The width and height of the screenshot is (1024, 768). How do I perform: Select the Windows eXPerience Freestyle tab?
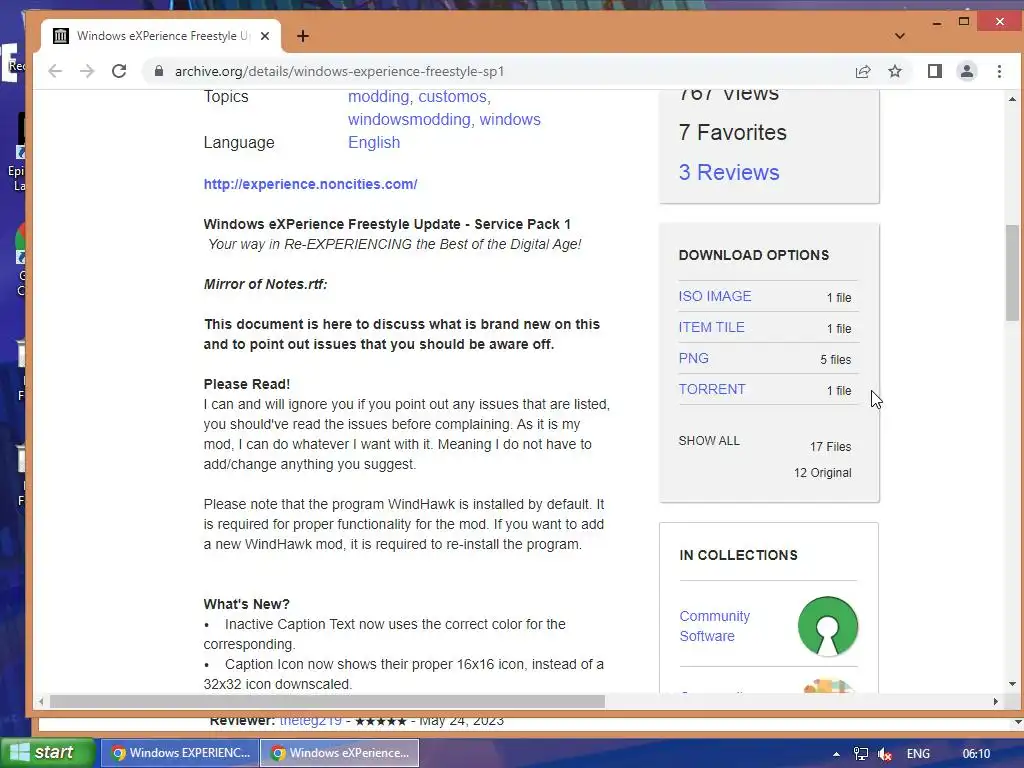click(x=161, y=36)
